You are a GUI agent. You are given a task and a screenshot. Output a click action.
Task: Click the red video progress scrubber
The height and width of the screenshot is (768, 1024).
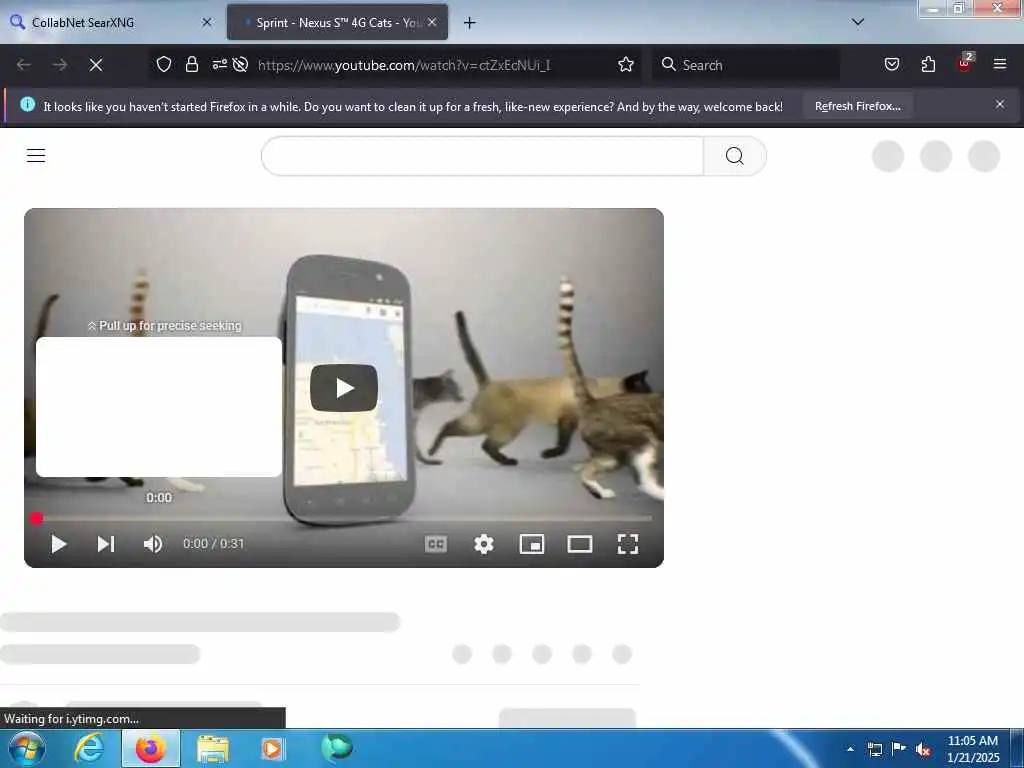coord(37,519)
